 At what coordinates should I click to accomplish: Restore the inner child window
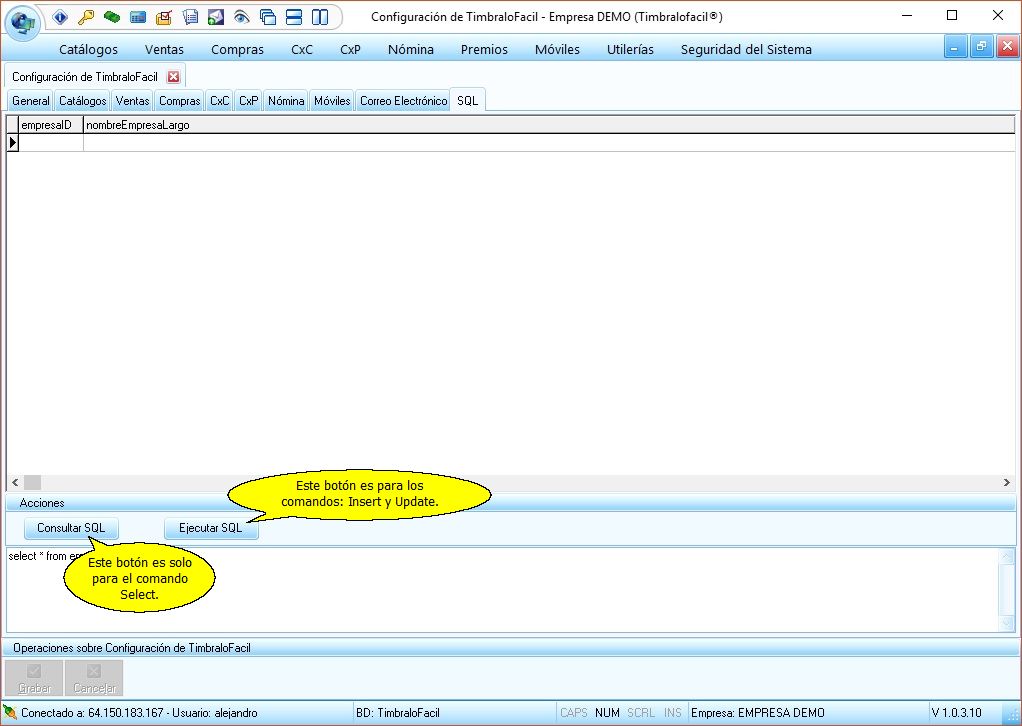[x=981, y=47]
